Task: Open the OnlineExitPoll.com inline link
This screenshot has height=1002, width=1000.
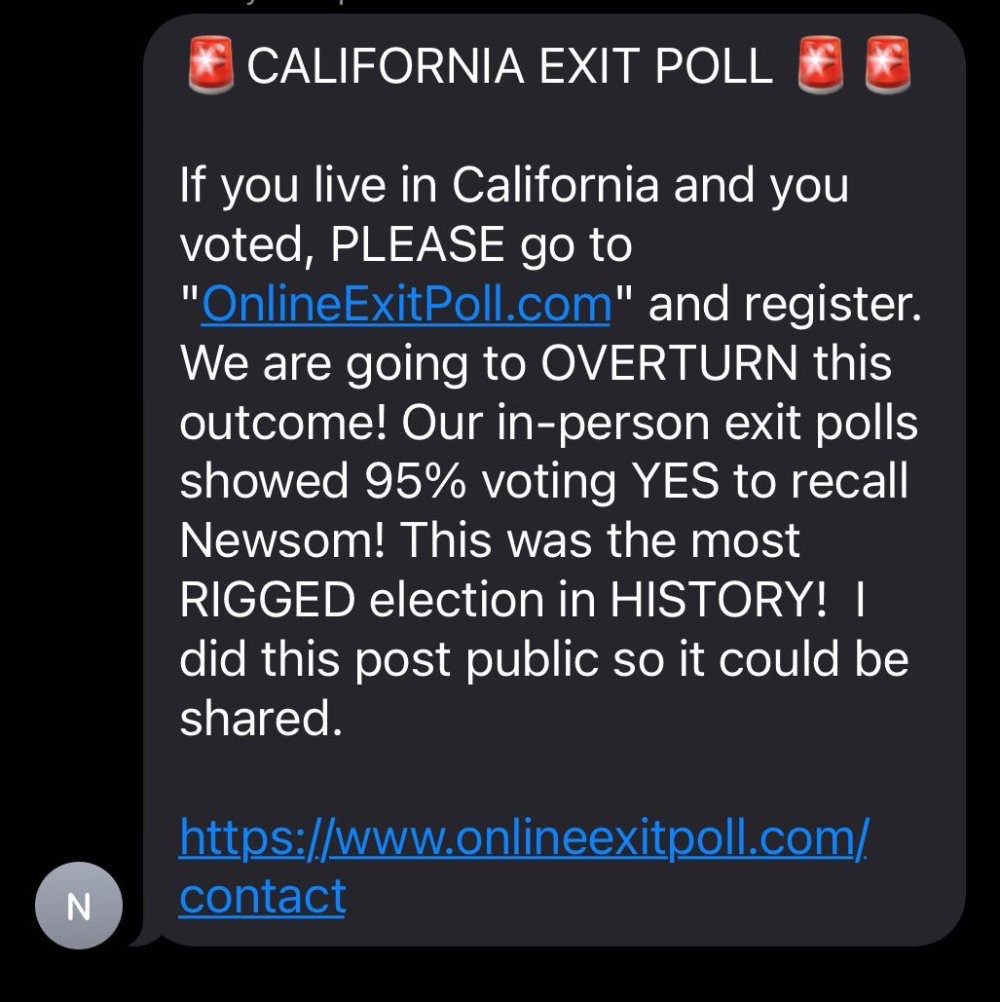Action: 405,303
